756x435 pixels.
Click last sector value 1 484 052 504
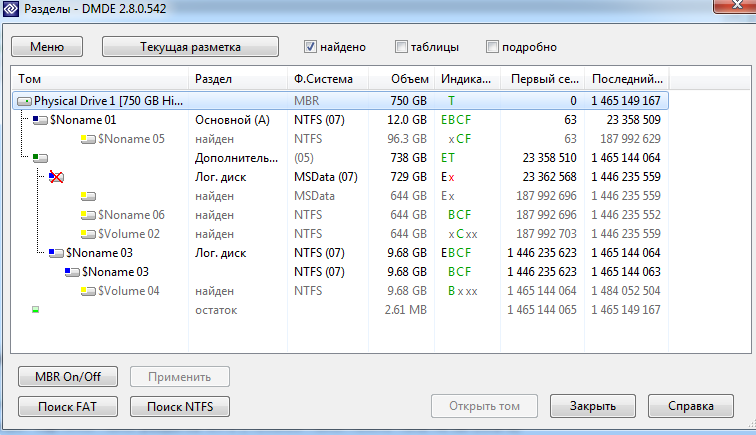coord(626,291)
